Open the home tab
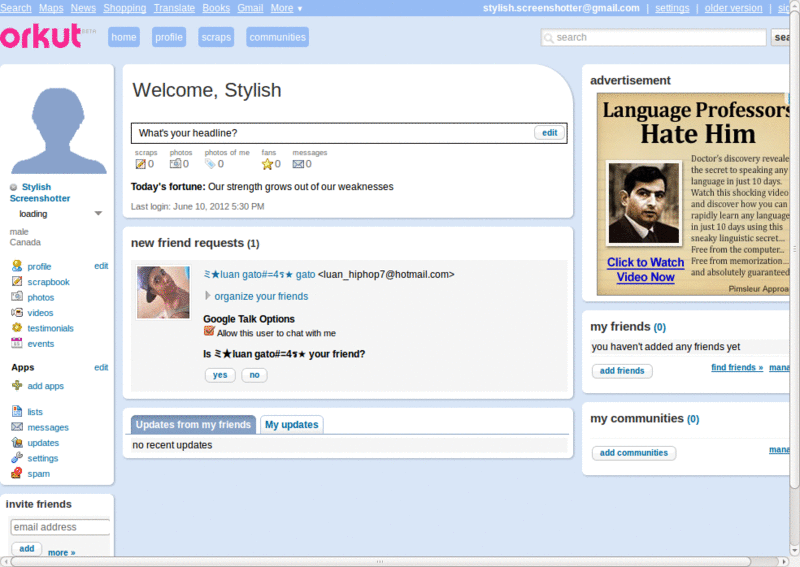The width and height of the screenshot is (800, 567). point(124,37)
